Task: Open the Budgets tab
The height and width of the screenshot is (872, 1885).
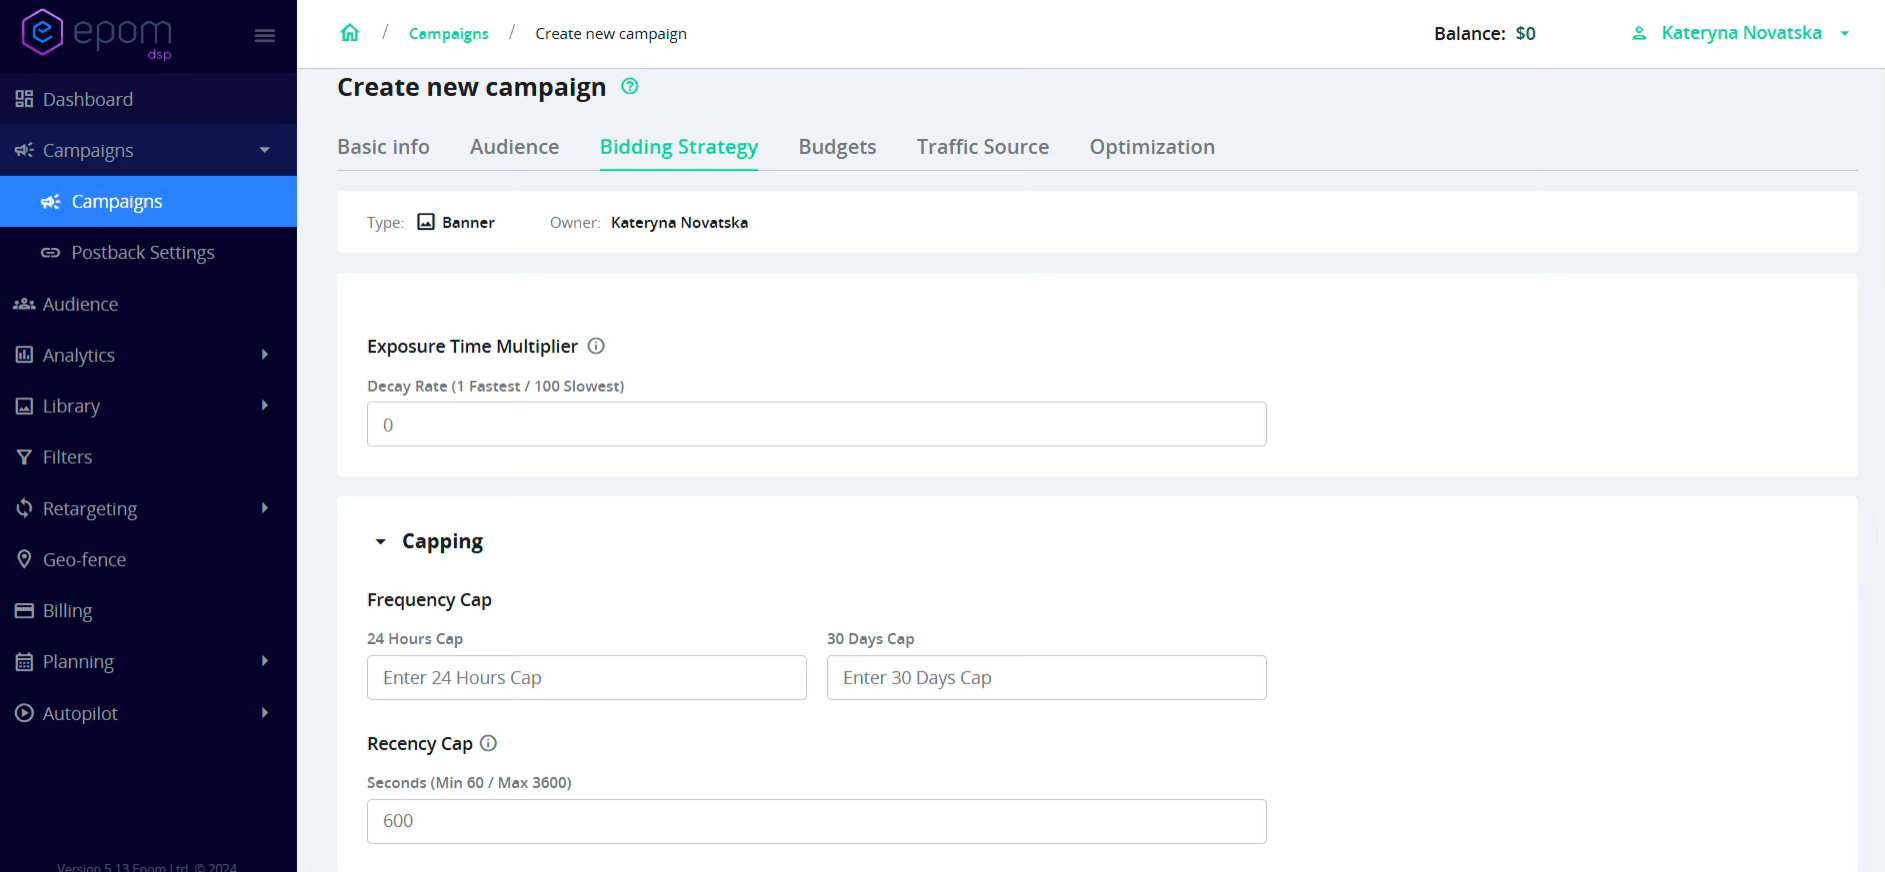Action: pyautogui.click(x=837, y=147)
